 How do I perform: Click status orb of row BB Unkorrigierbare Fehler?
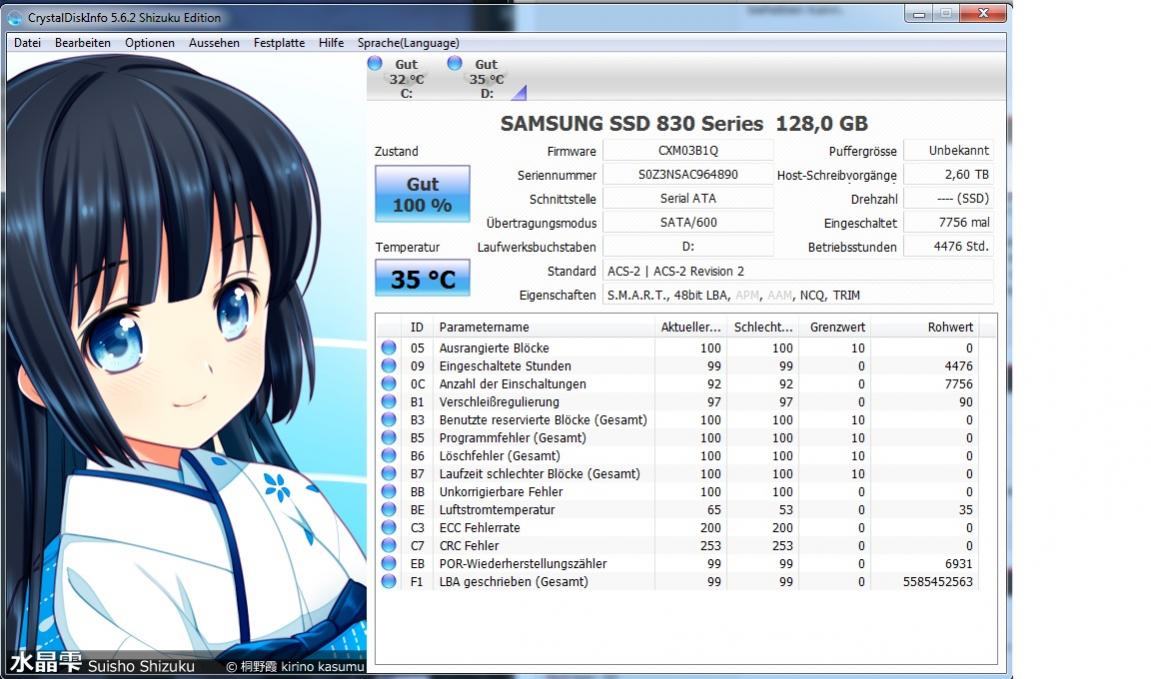389,492
